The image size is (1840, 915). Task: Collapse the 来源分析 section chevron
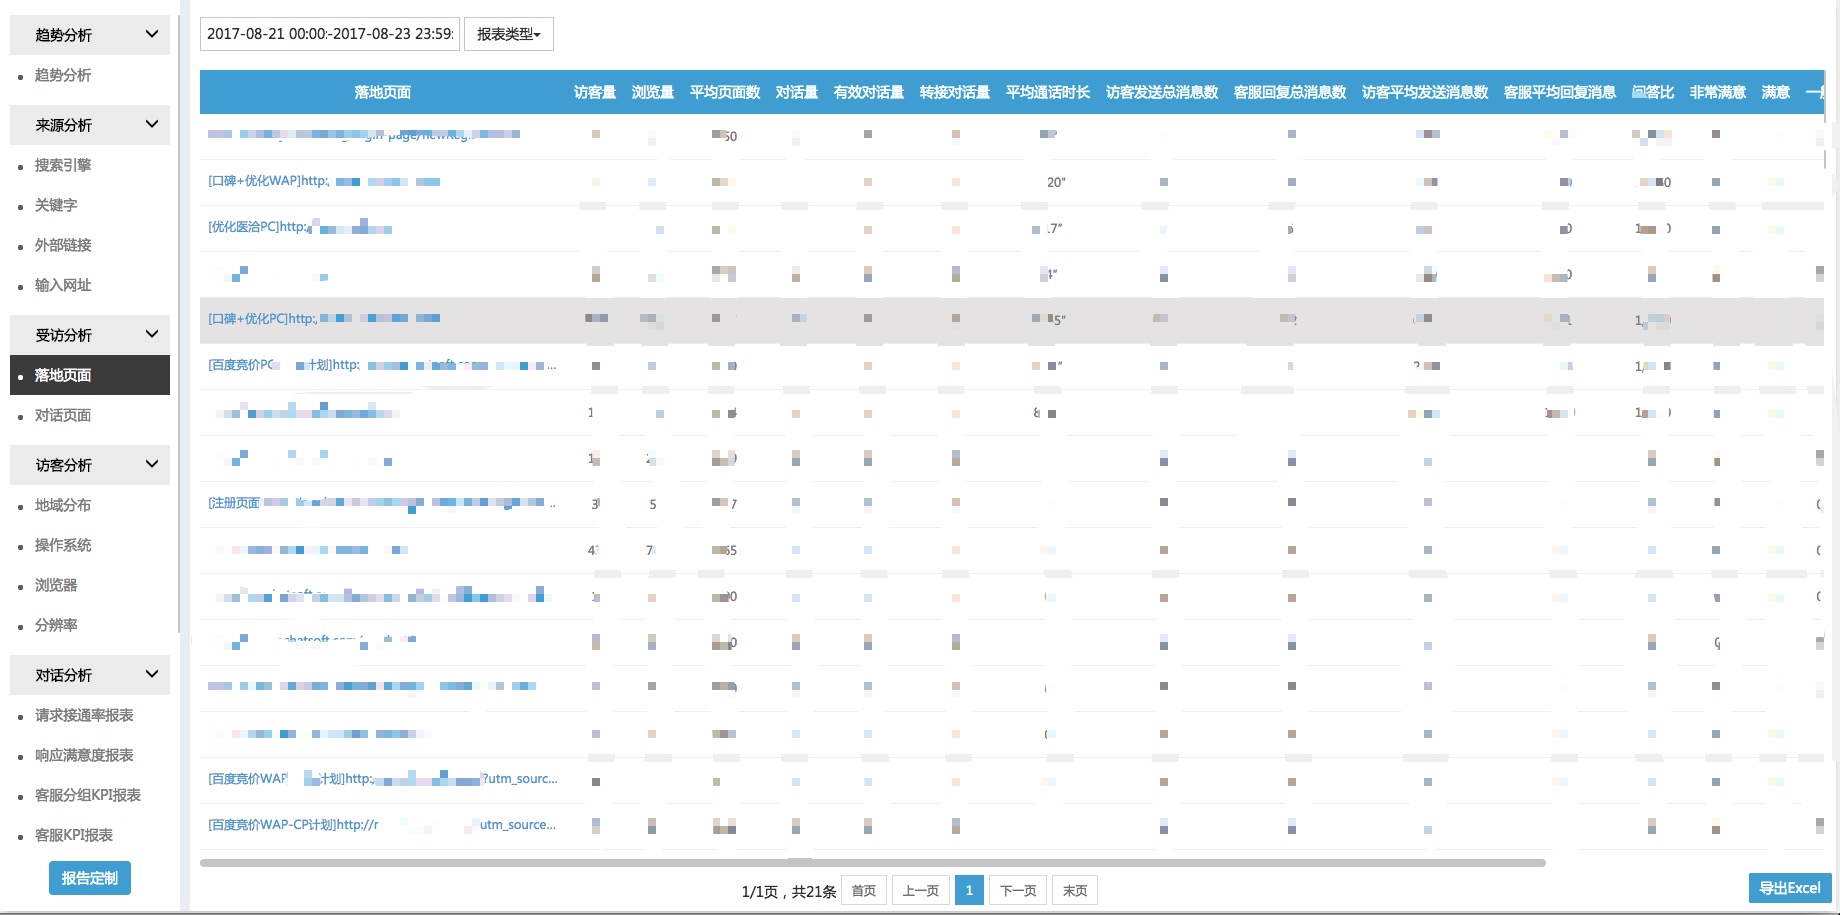(152, 124)
